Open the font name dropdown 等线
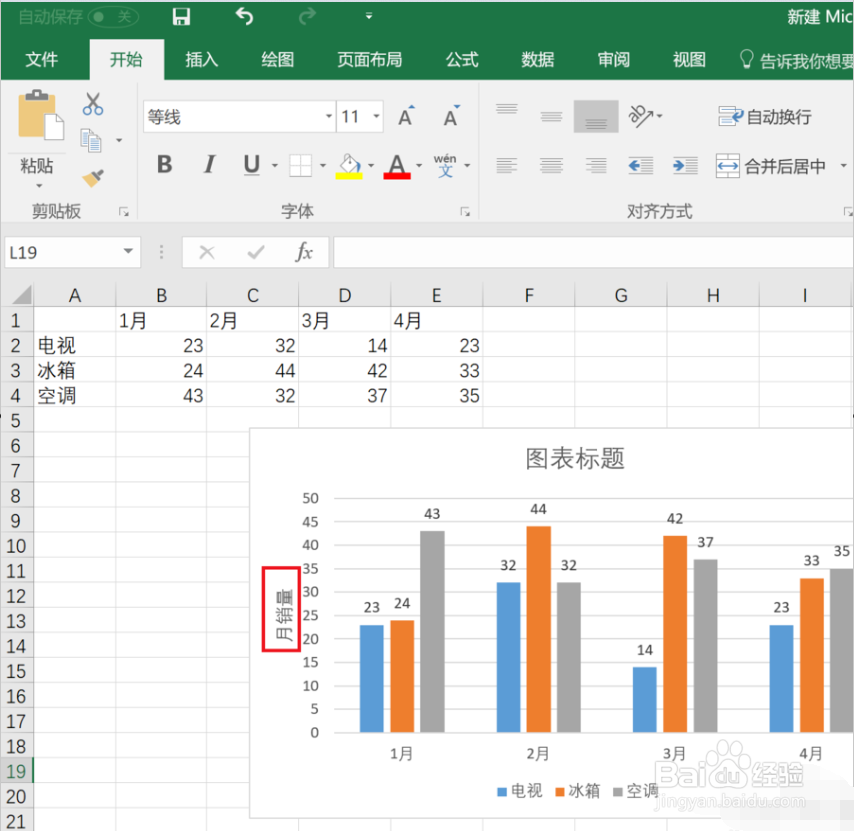 328,116
